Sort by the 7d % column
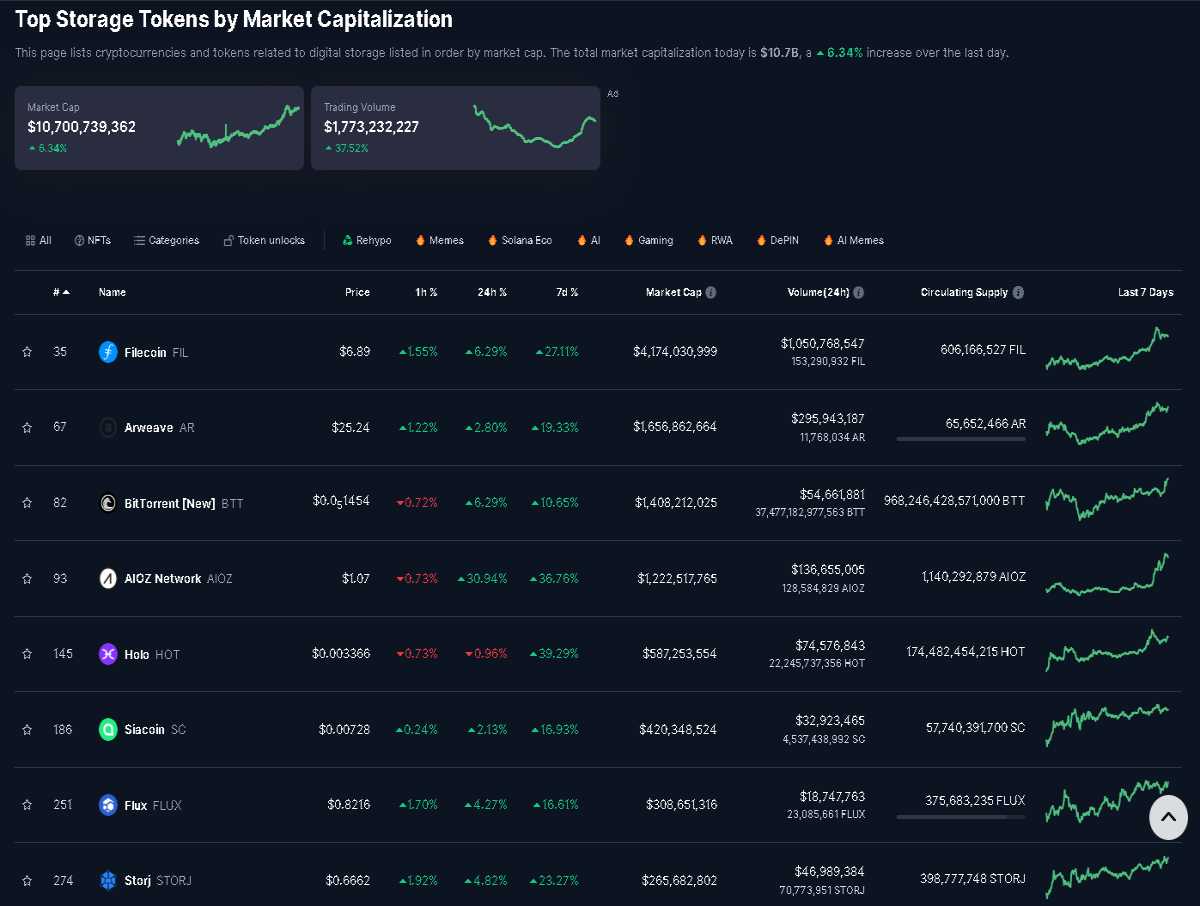1200x906 pixels. [x=567, y=293]
